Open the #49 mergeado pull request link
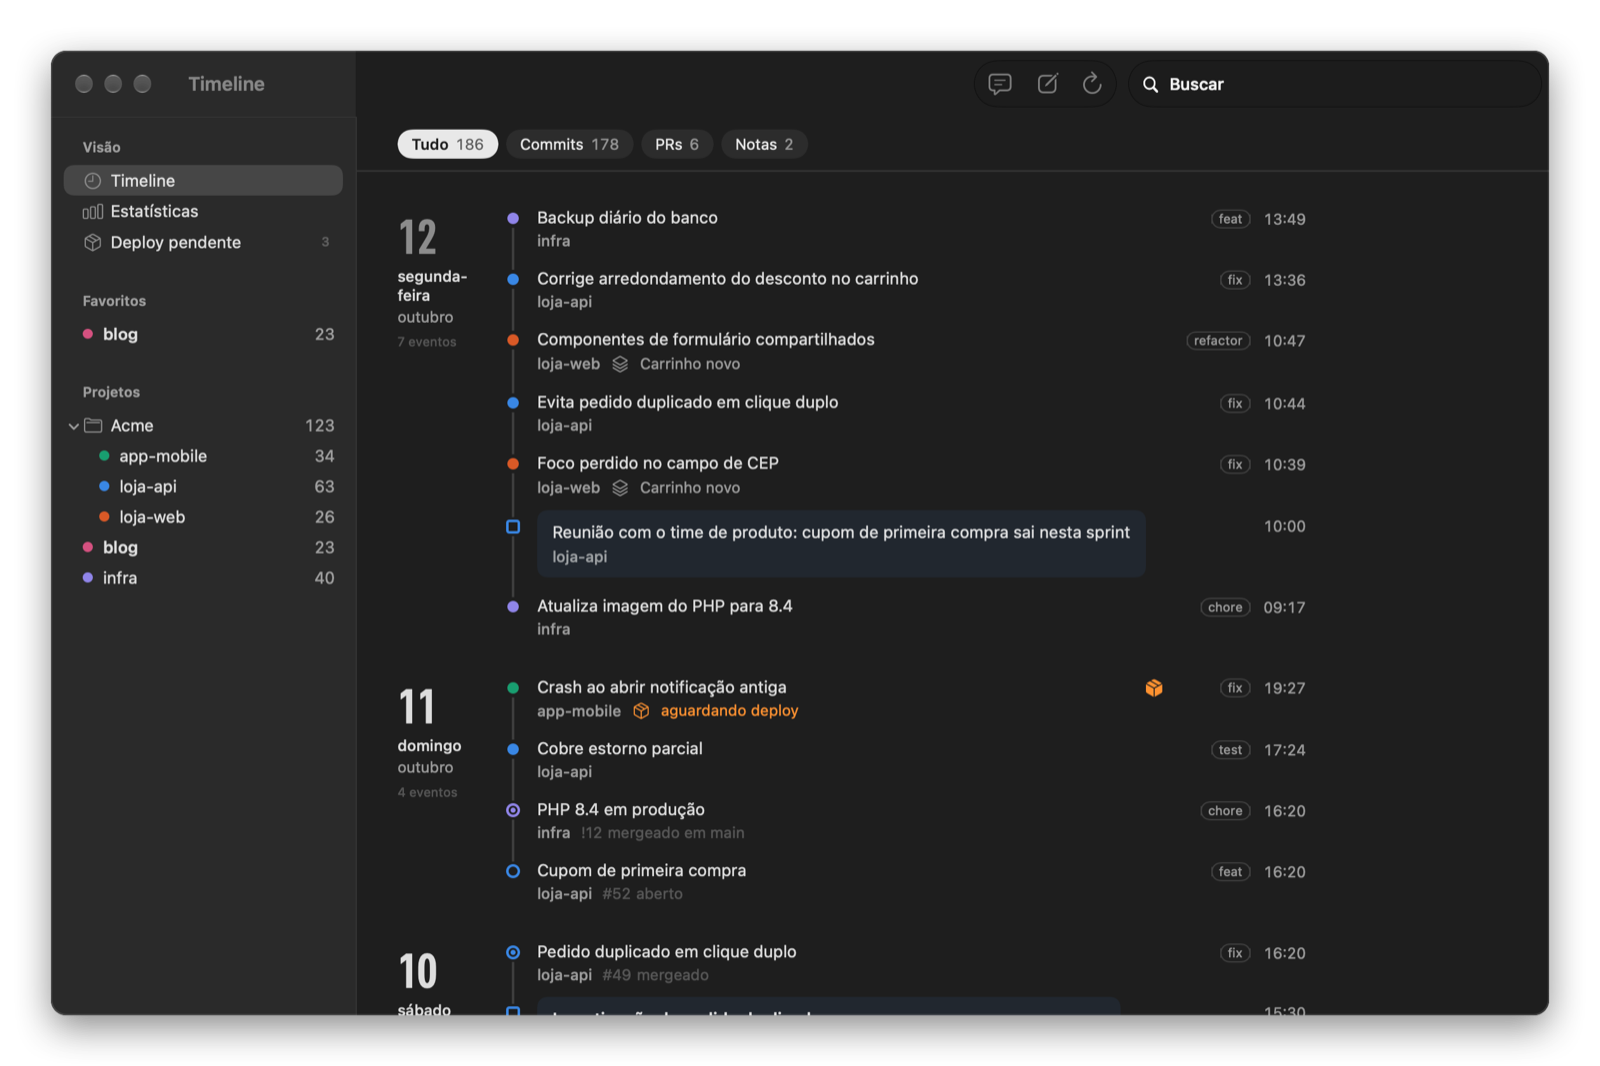This screenshot has height=1066, width=1600. pos(655,975)
